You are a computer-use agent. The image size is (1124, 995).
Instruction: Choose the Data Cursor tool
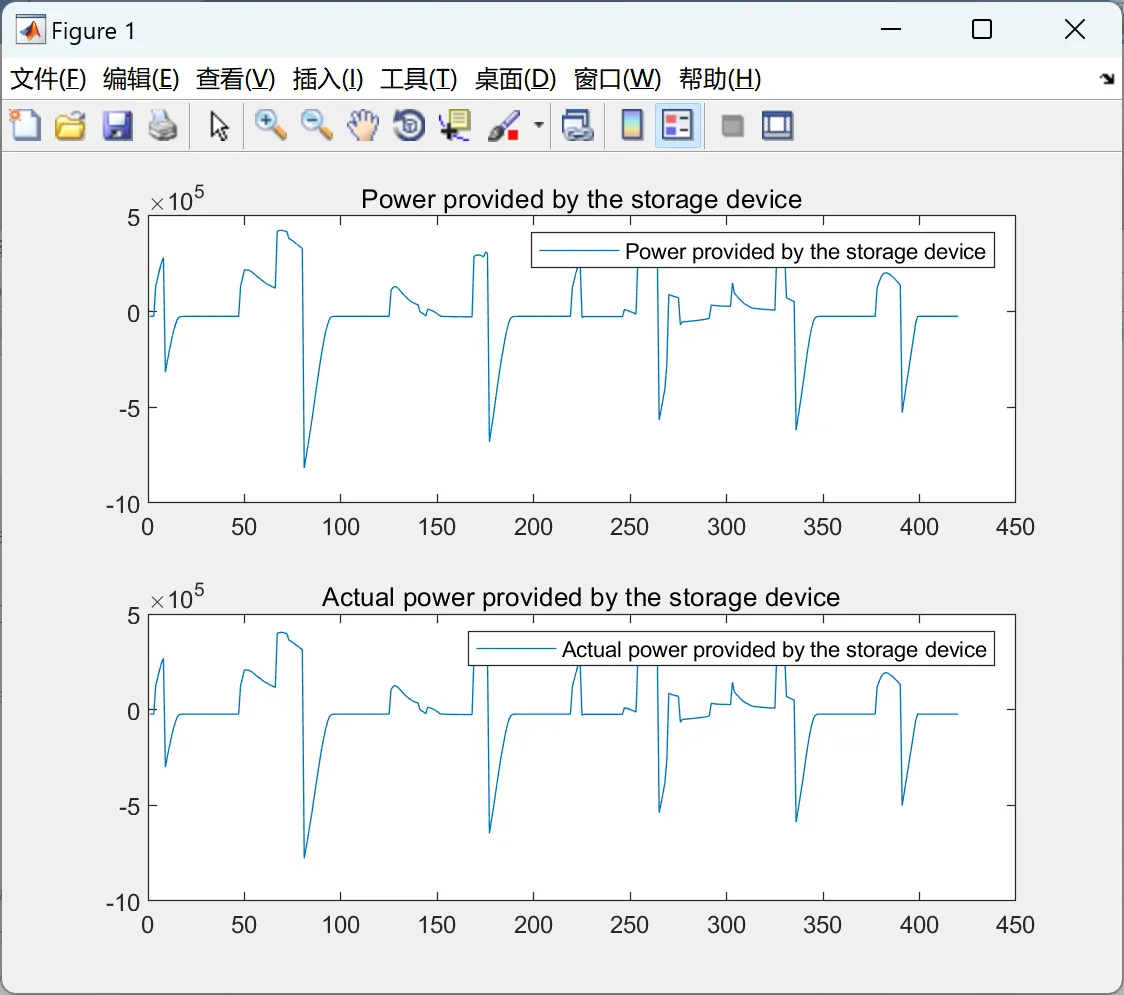pos(455,125)
